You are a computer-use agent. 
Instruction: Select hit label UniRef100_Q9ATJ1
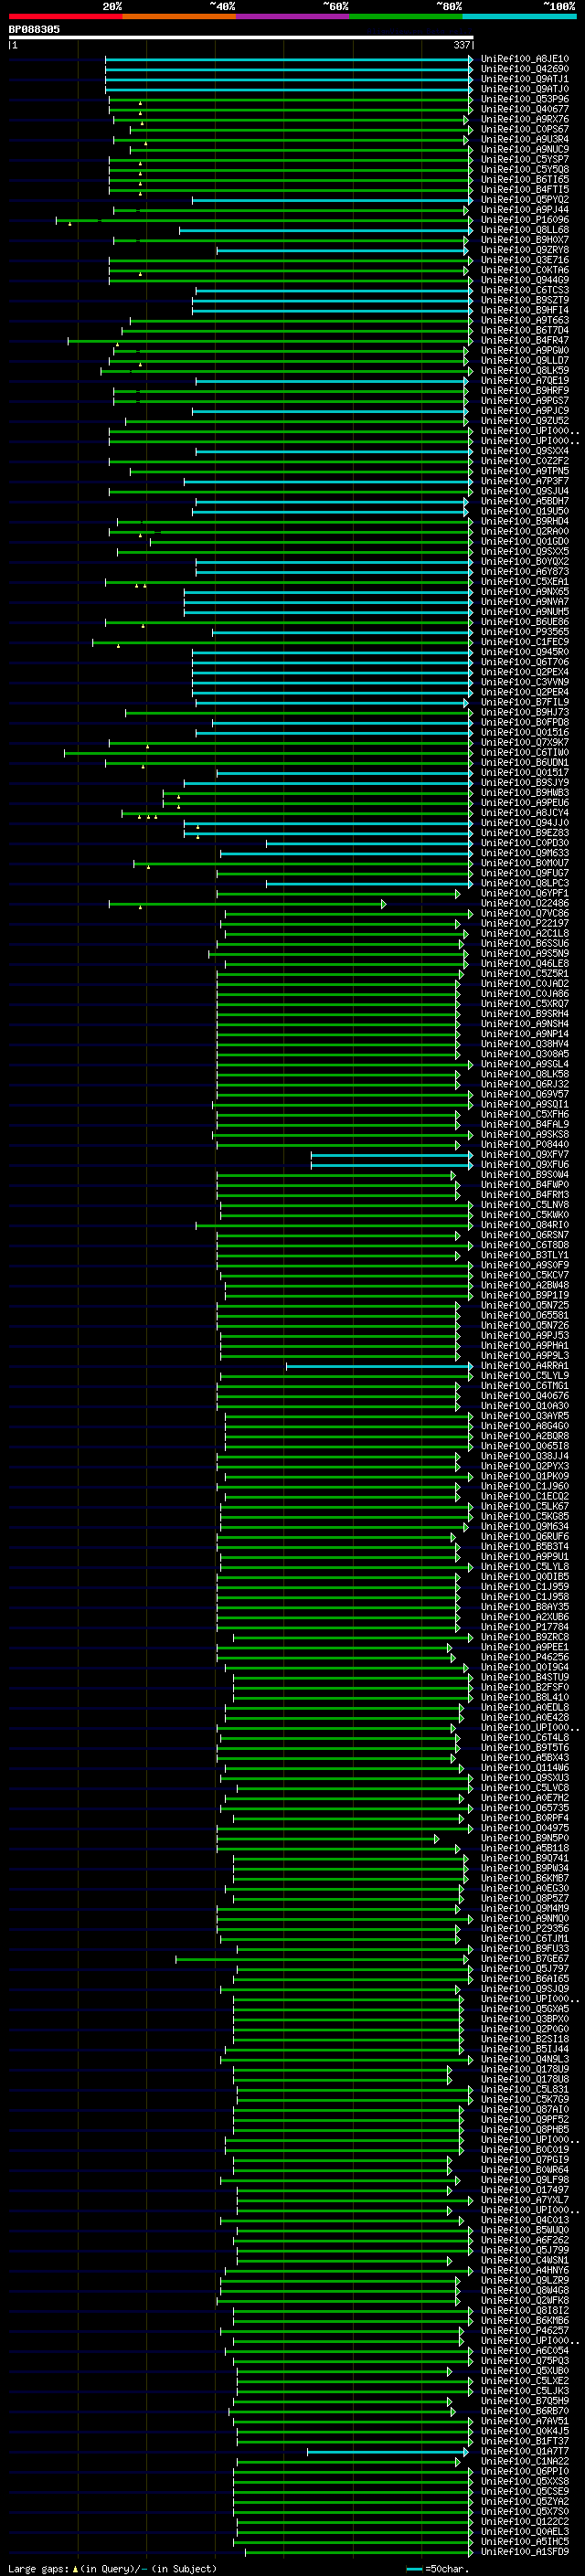click(x=525, y=79)
